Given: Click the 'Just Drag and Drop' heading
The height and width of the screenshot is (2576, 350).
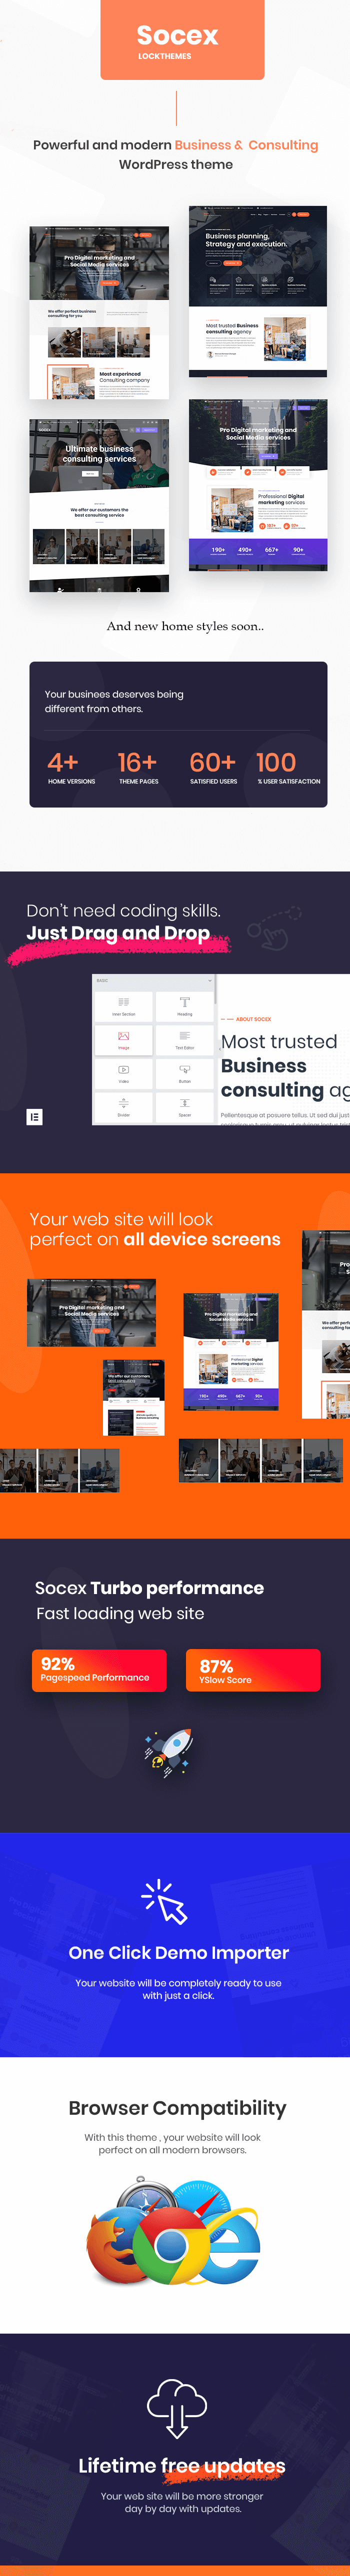Looking at the screenshot, I should point(118,933).
